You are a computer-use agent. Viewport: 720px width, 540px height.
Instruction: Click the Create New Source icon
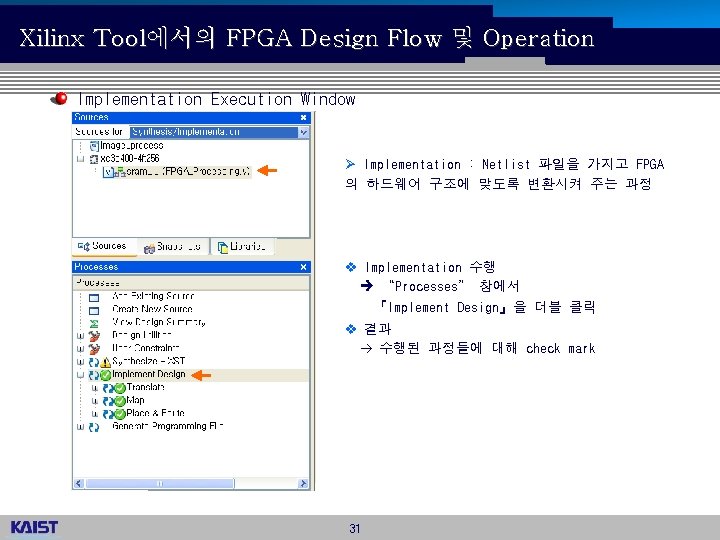pyautogui.click(x=94, y=310)
